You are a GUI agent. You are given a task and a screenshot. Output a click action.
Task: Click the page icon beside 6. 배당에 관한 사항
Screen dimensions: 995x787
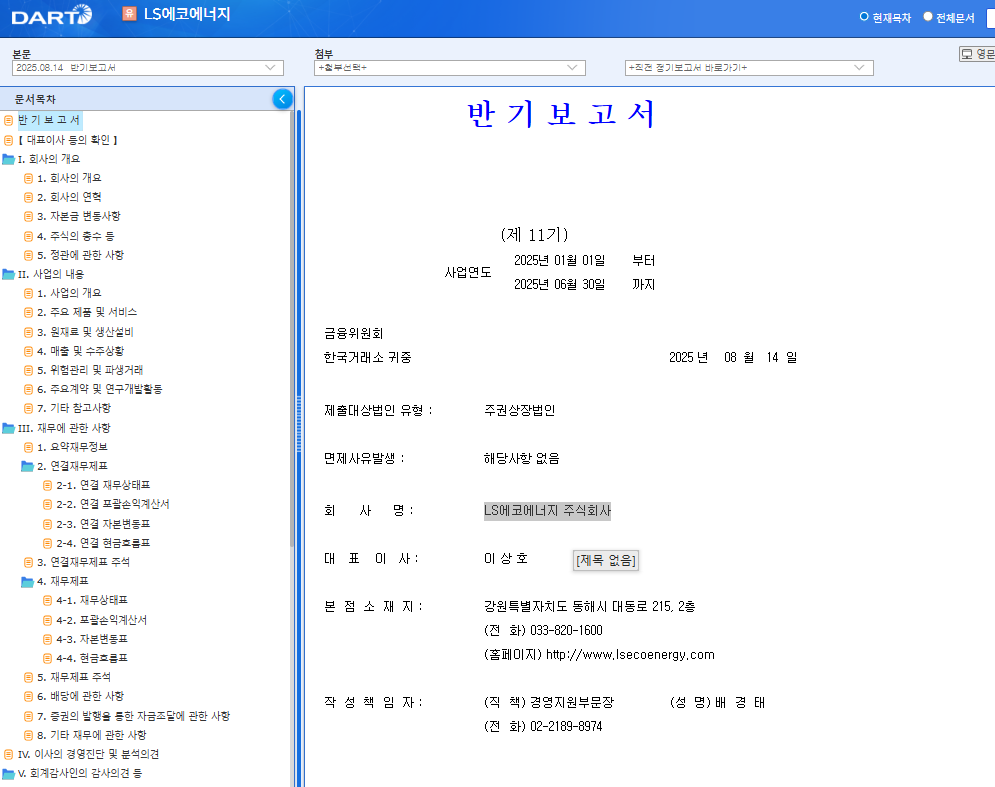[28, 696]
